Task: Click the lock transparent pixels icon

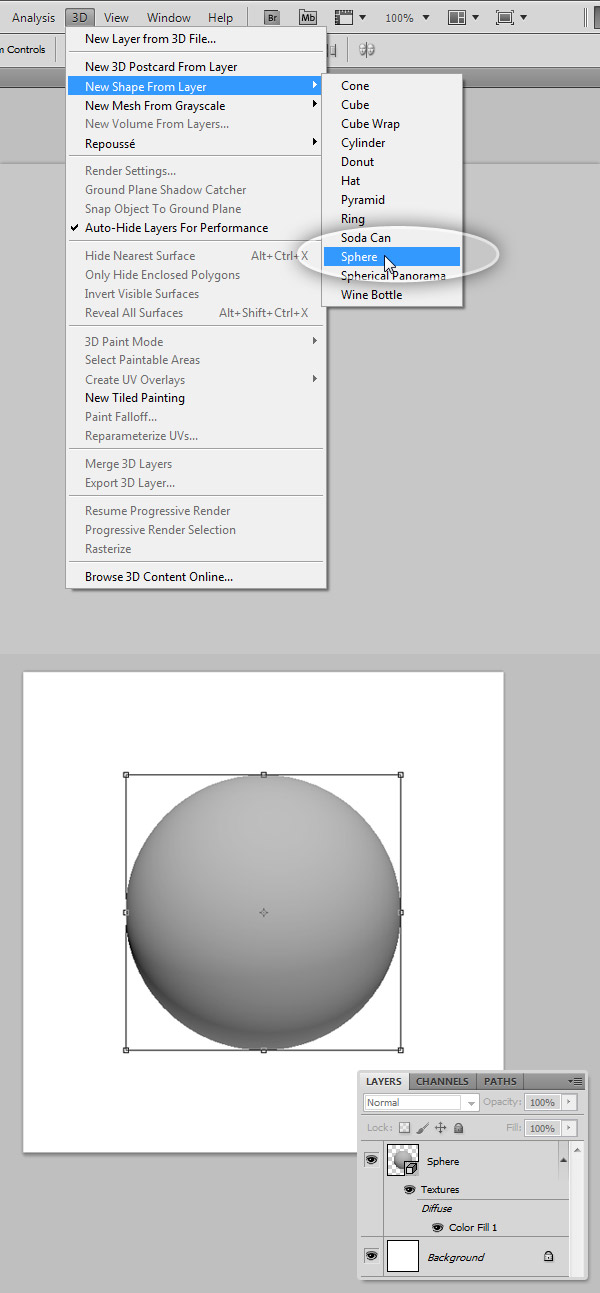Action: tap(405, 1128)
